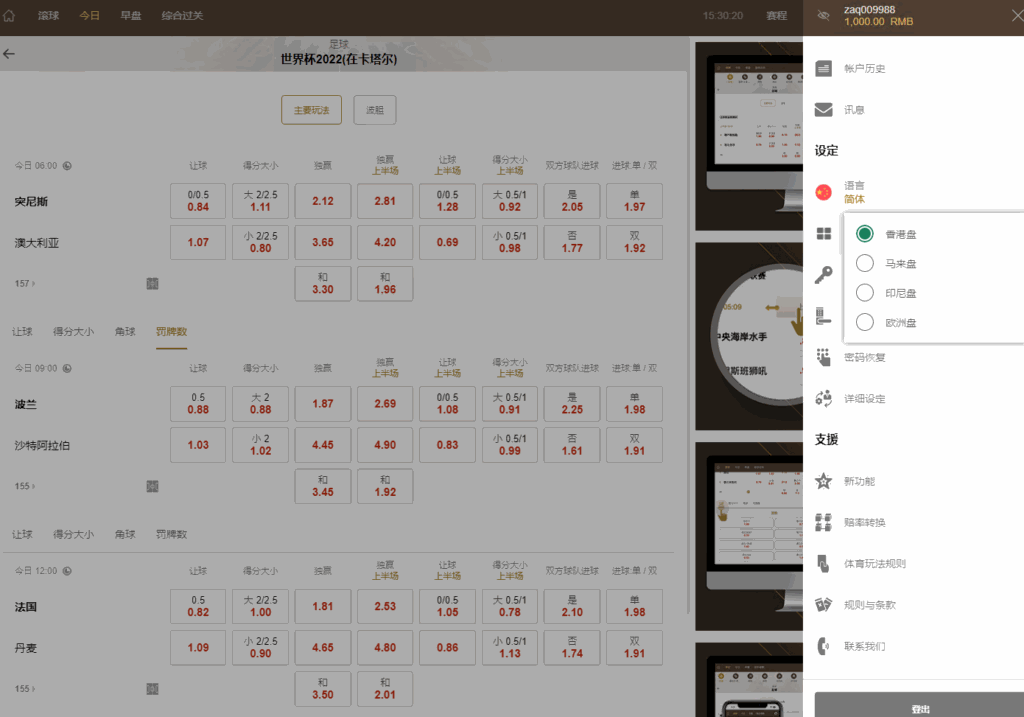Select the 马来盘 radio option
Screen dimensions: 1024x717
[865, 264]
